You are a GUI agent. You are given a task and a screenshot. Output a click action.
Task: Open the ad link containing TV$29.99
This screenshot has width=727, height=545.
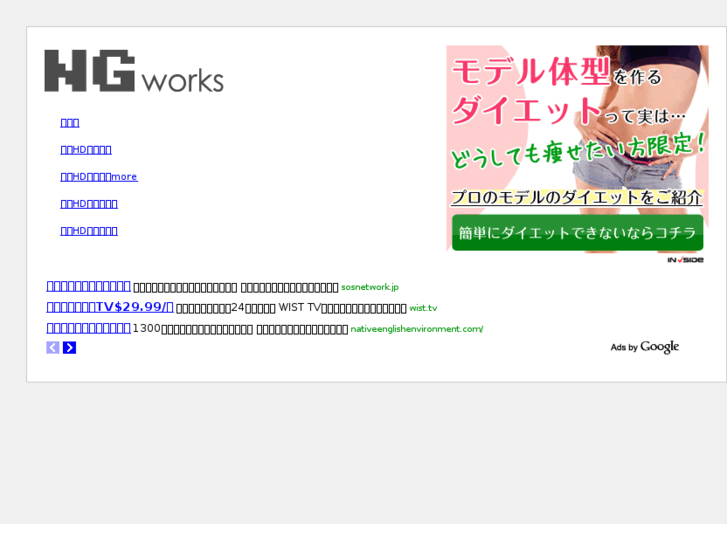[110, 307]
